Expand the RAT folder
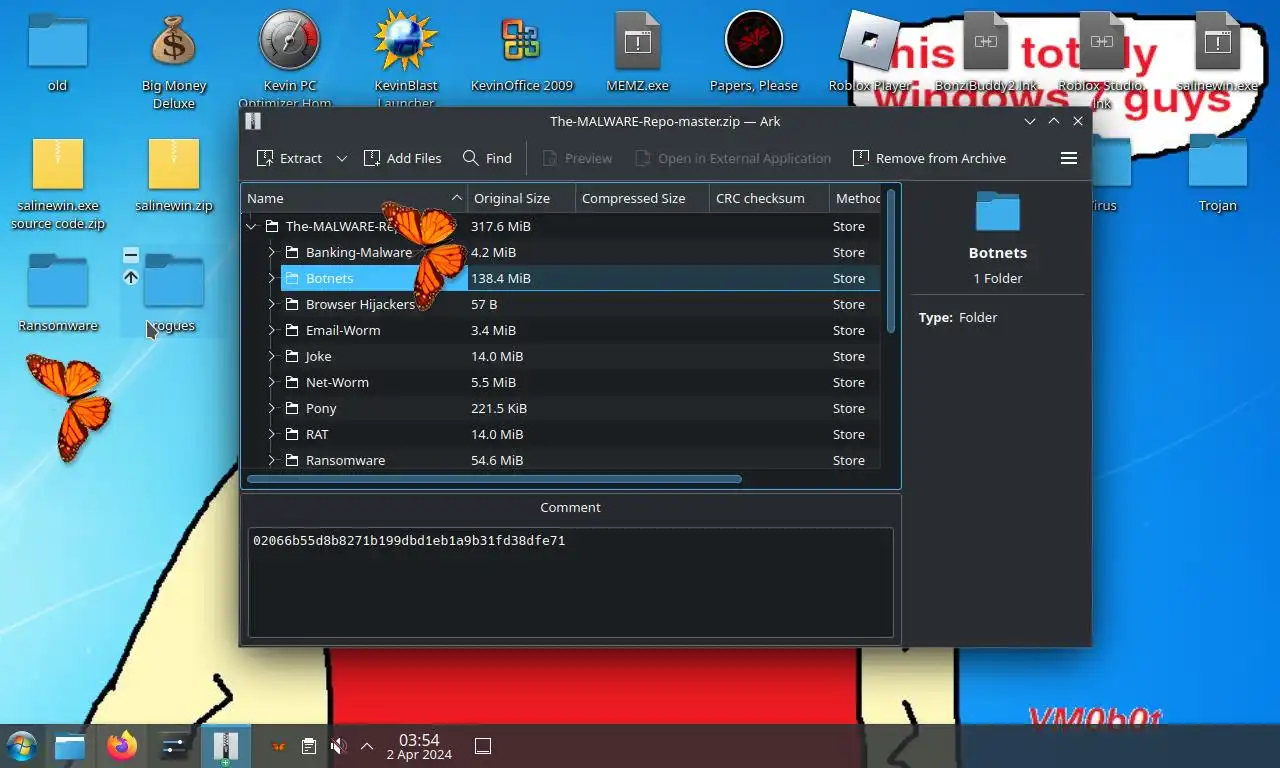 pyautogui.click(x=271, y=434)
